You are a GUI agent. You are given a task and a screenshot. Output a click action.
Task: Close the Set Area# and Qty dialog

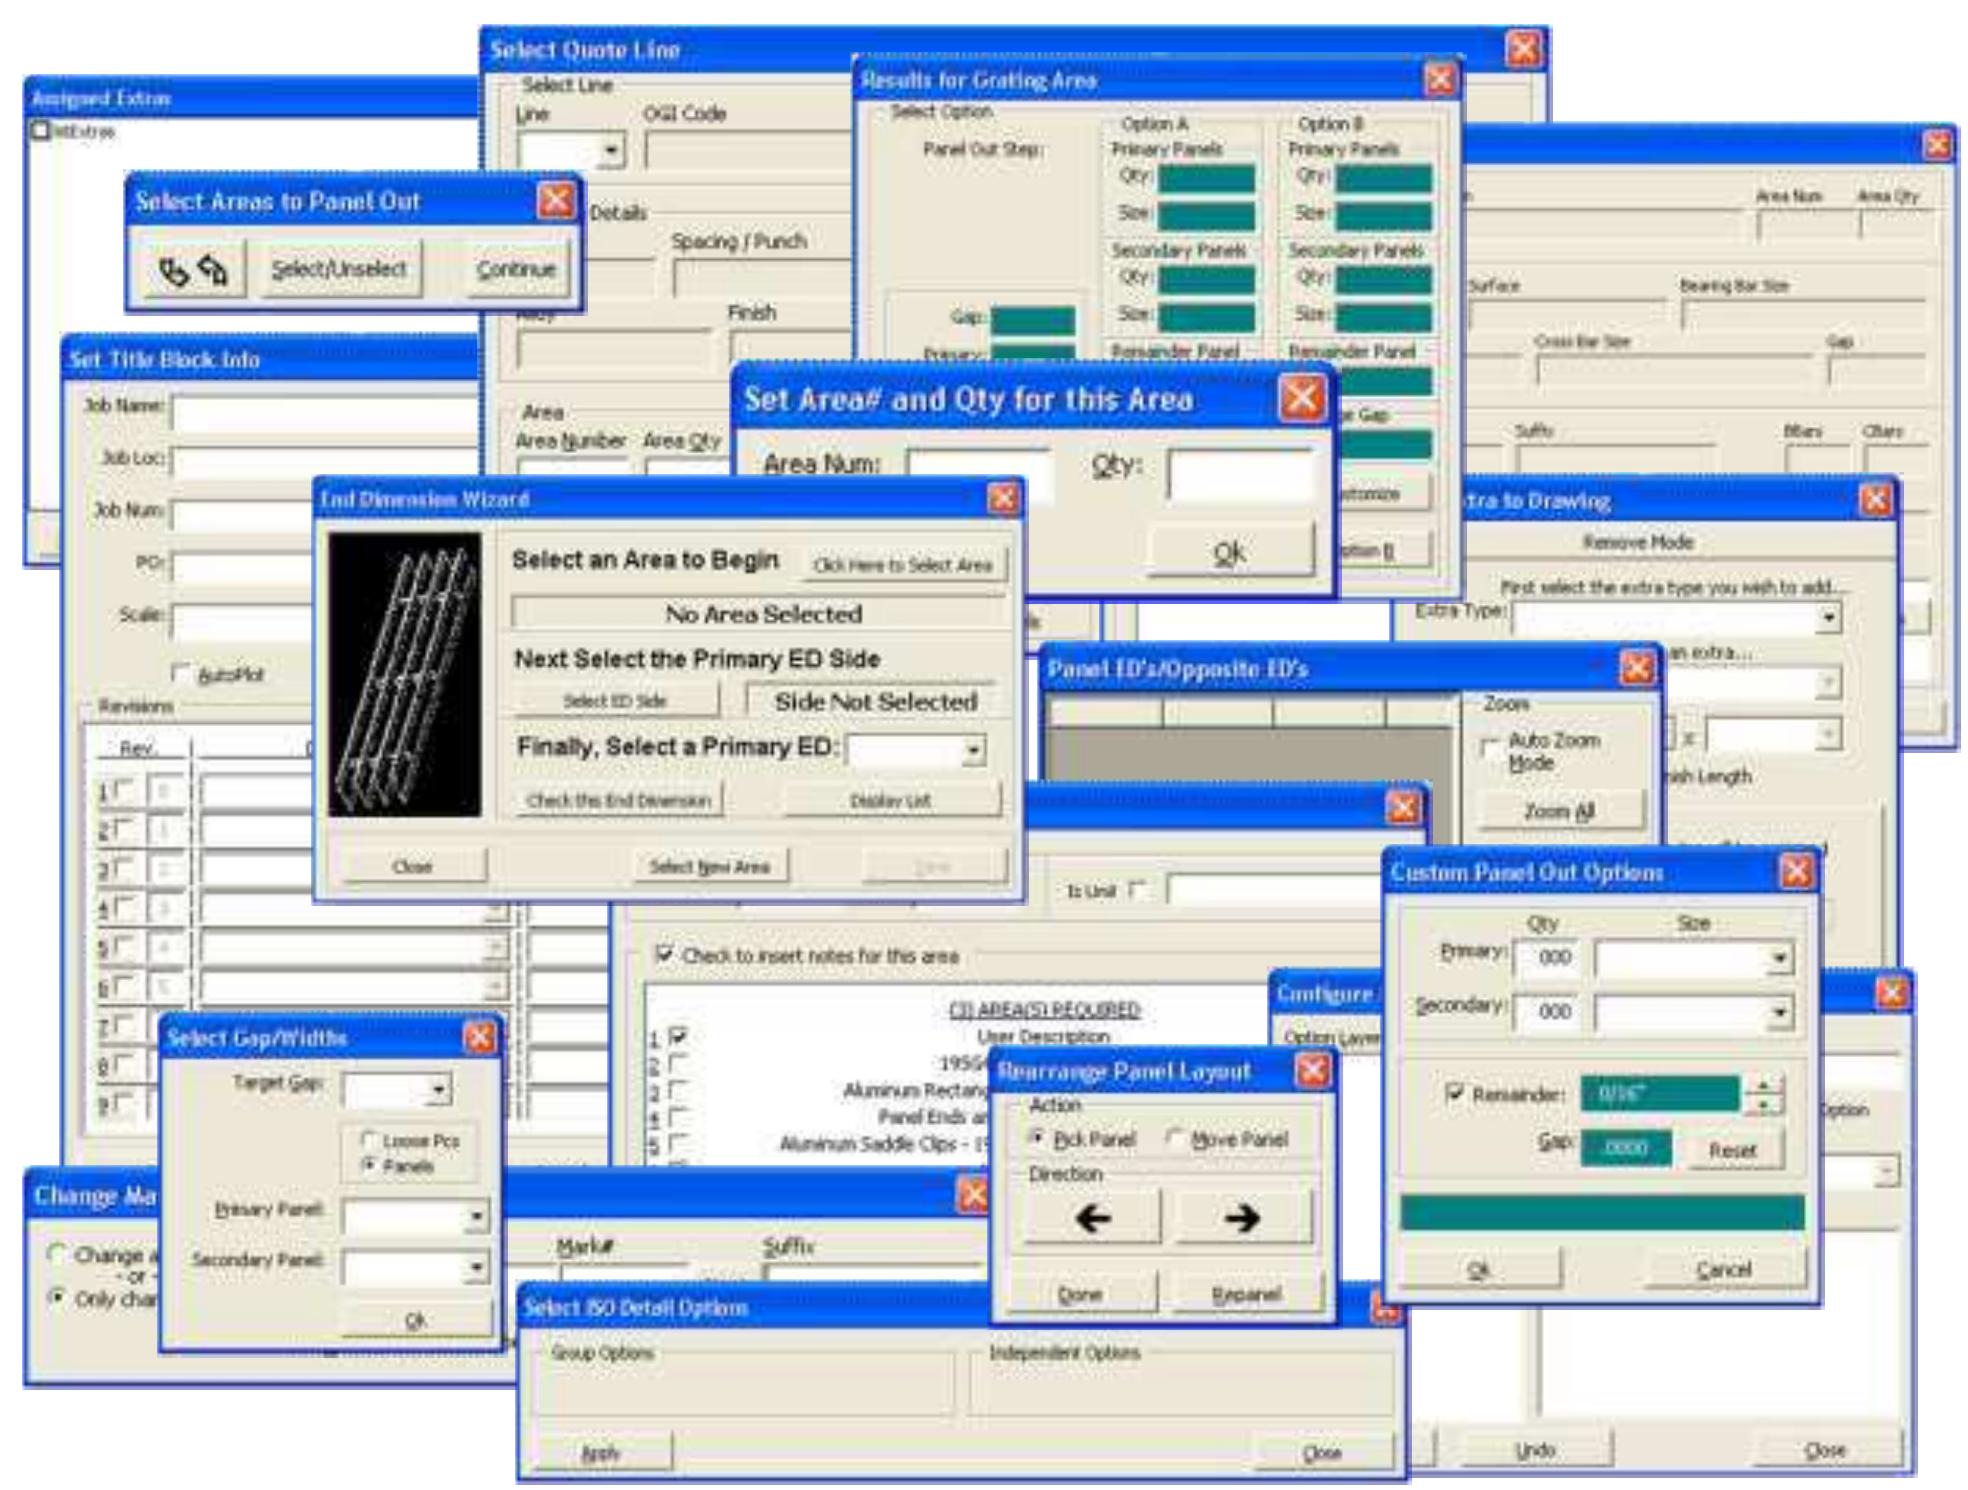1301,397
